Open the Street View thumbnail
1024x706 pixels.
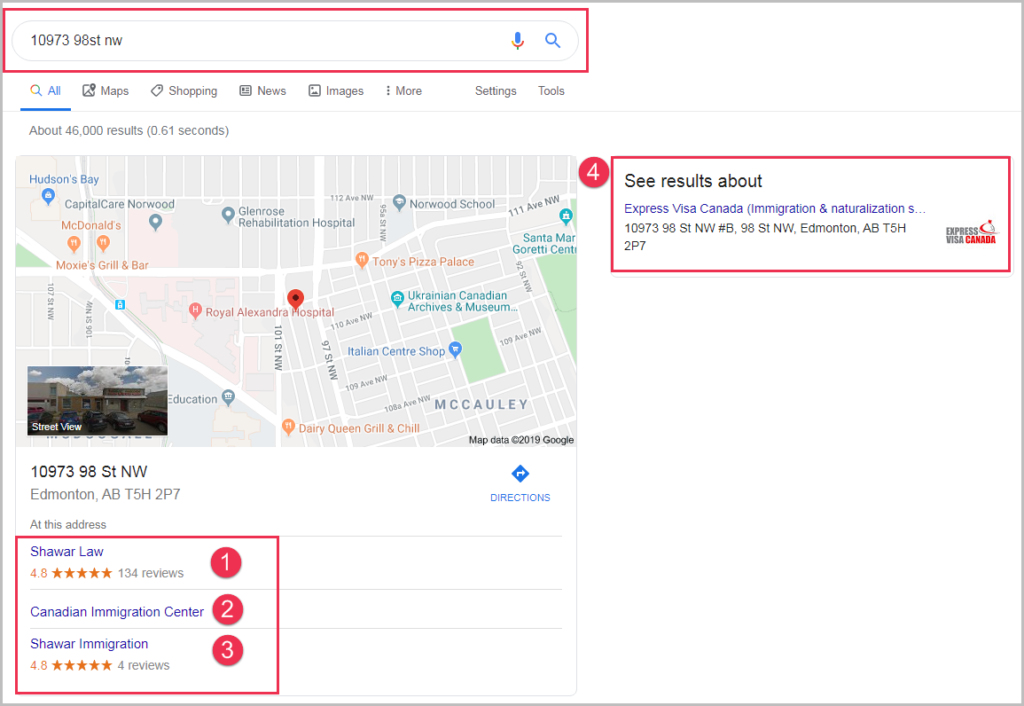tap(97, 400)
